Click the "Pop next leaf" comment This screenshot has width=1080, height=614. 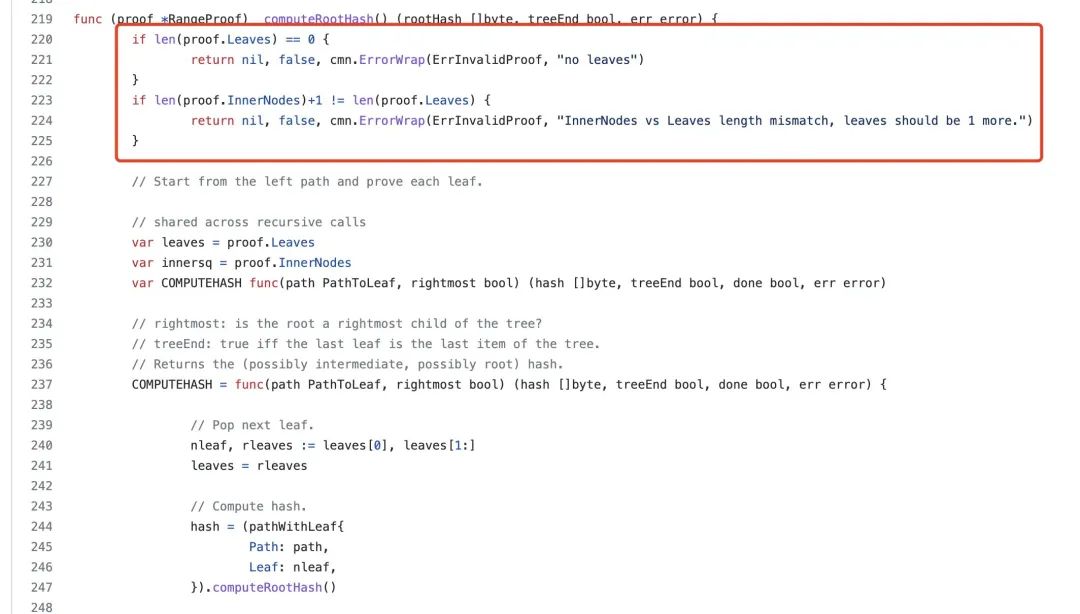(252, 424)
